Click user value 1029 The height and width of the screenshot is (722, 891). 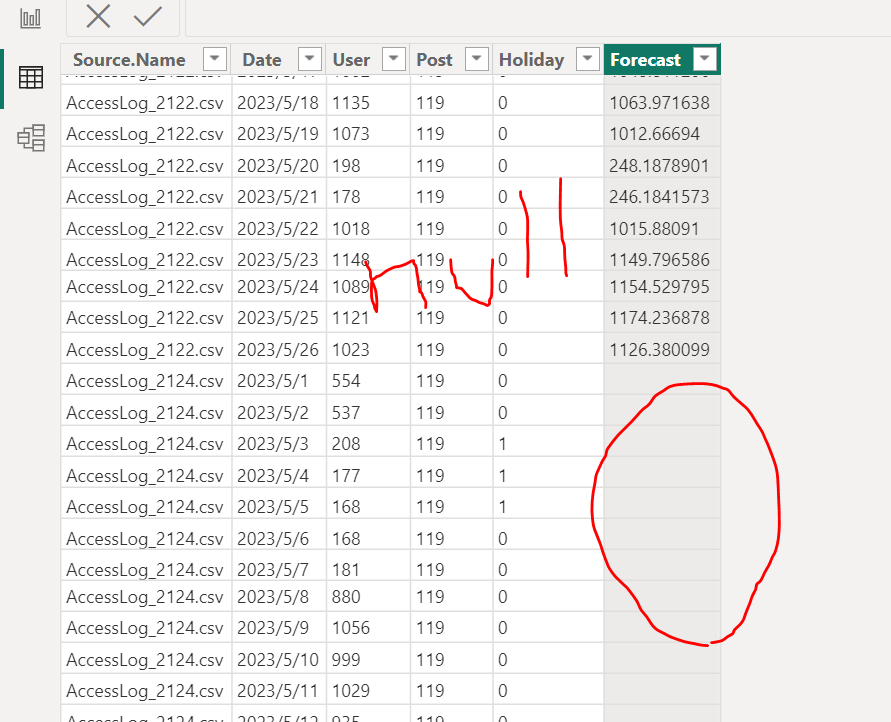coord(351,691)
